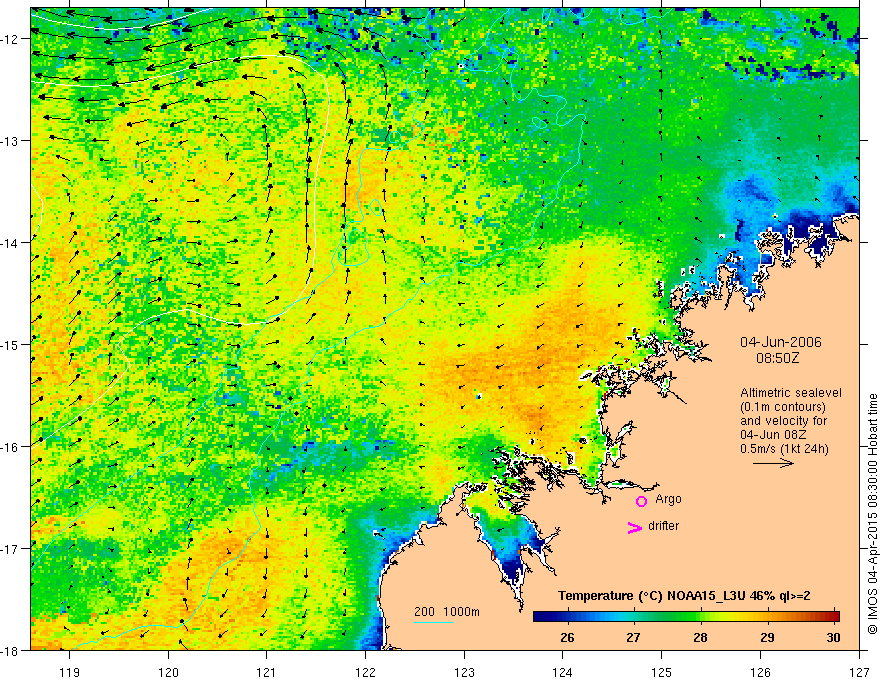Screen dimensions: 880x680
Task: Click the IMOS copyright timestamp text
Action: (872, 514)
